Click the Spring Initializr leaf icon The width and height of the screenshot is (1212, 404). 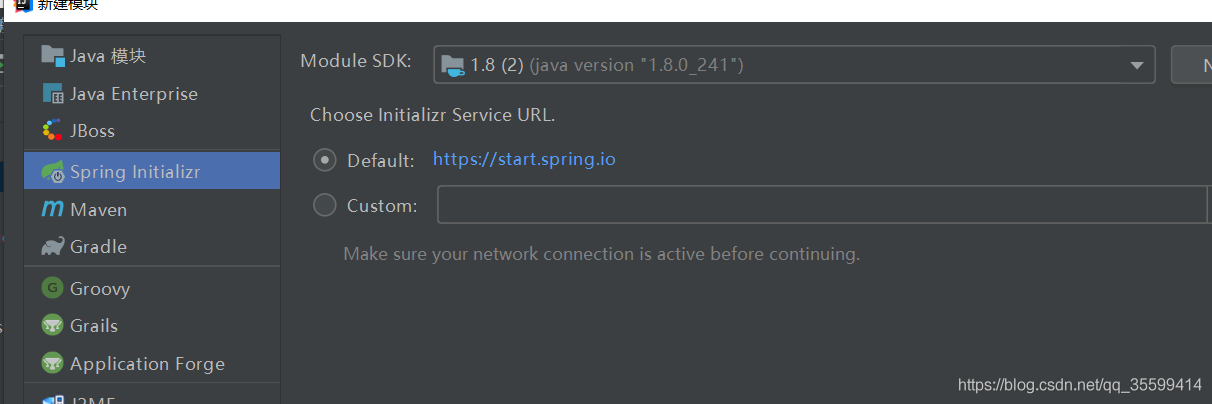tap(53, 172)
